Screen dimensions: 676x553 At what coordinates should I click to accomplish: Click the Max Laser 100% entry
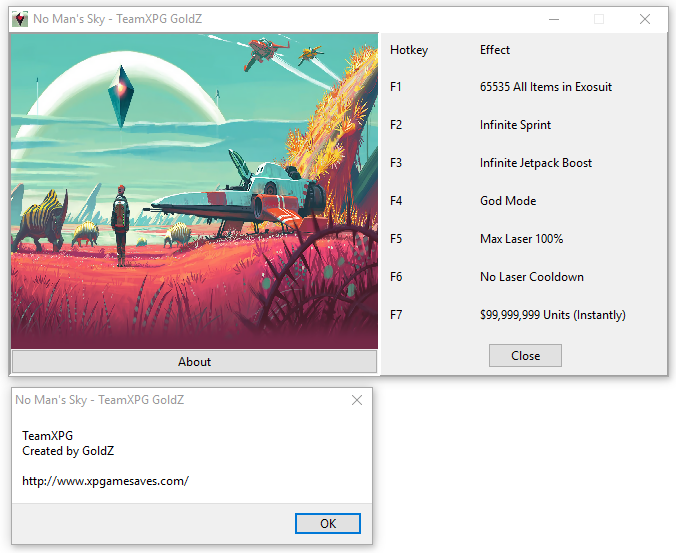pyautogui.click(x=521, y=239)
